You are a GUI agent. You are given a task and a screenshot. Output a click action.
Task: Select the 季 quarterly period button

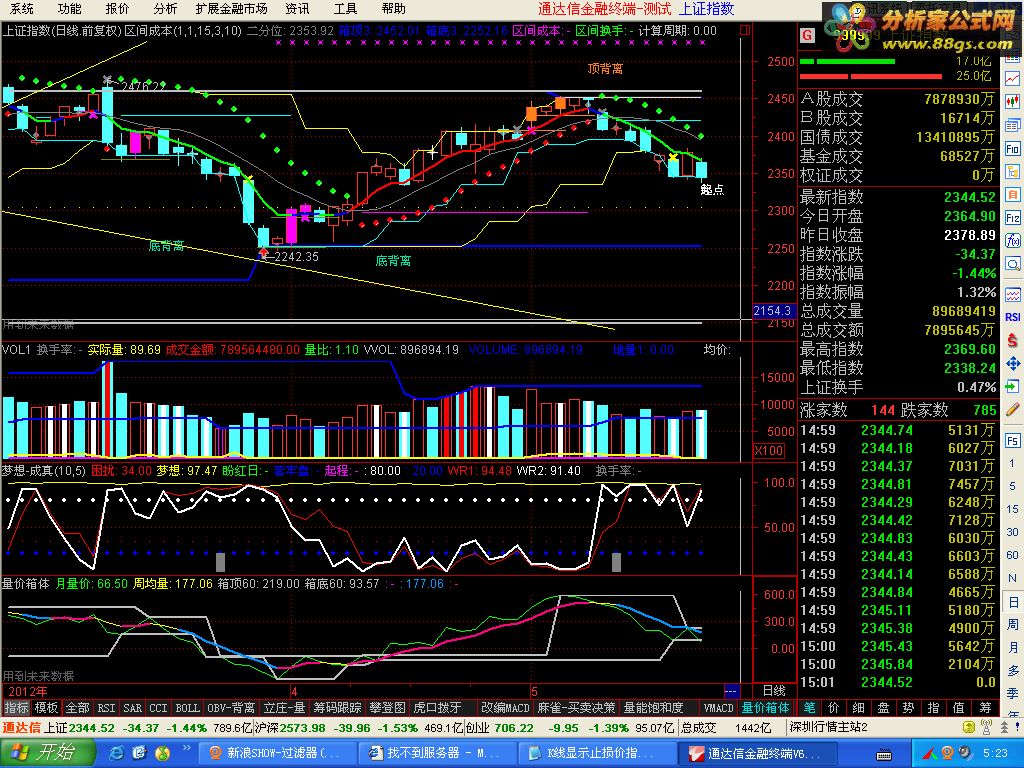tap(1013, 694)
